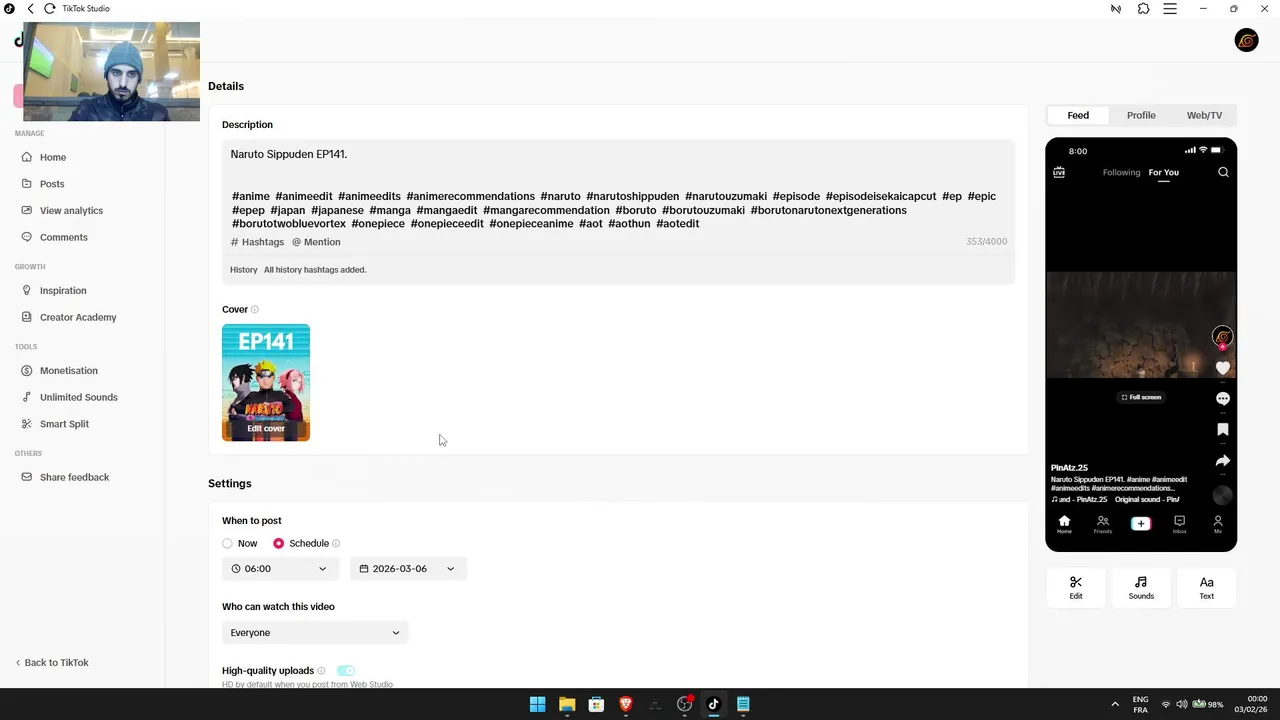The width and height of the screenshot is (1280, 720).
Task: Add Hashtags to description
Action: click(257, 242)
